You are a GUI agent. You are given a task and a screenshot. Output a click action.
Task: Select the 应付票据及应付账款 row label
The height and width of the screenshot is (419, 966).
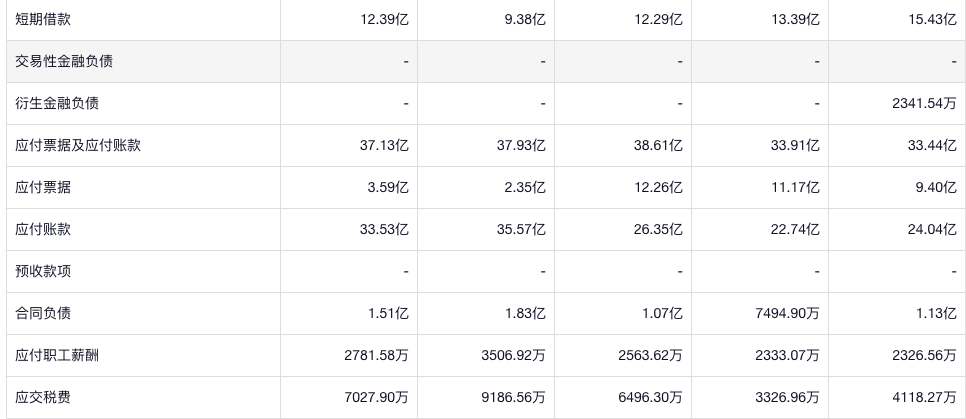tap(78, 145)
